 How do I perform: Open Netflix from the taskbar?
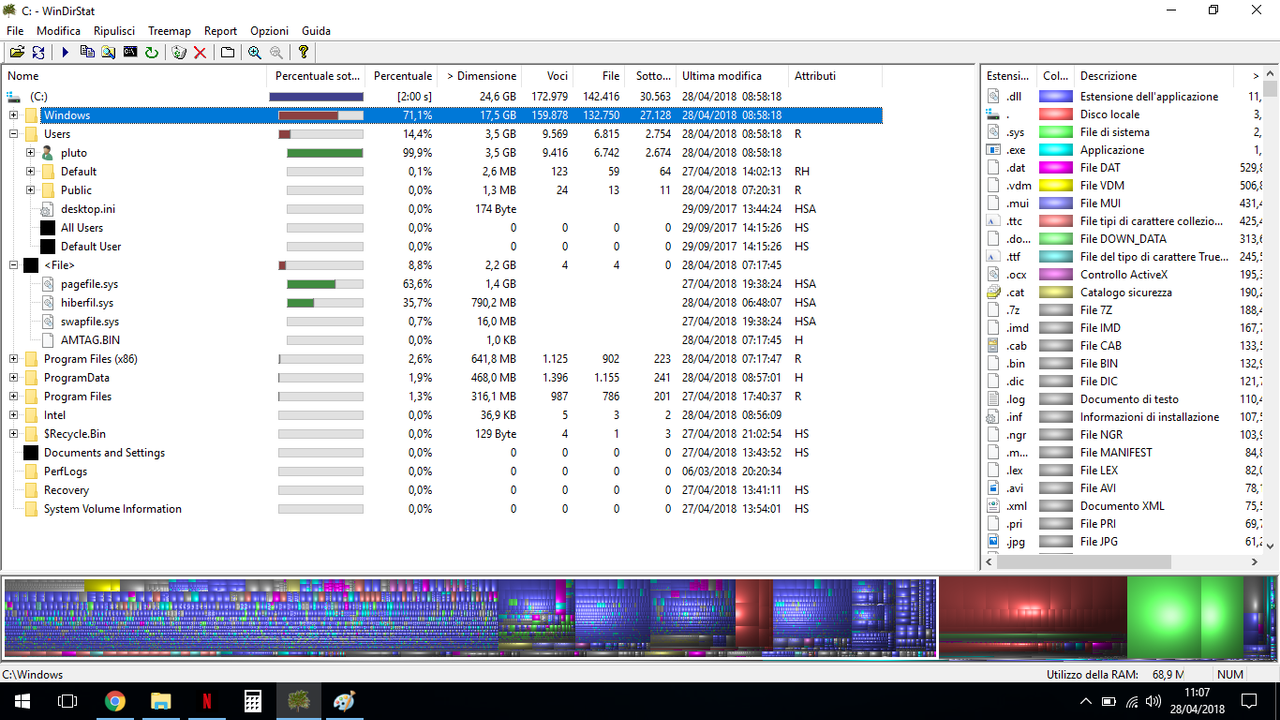(207, 700)
